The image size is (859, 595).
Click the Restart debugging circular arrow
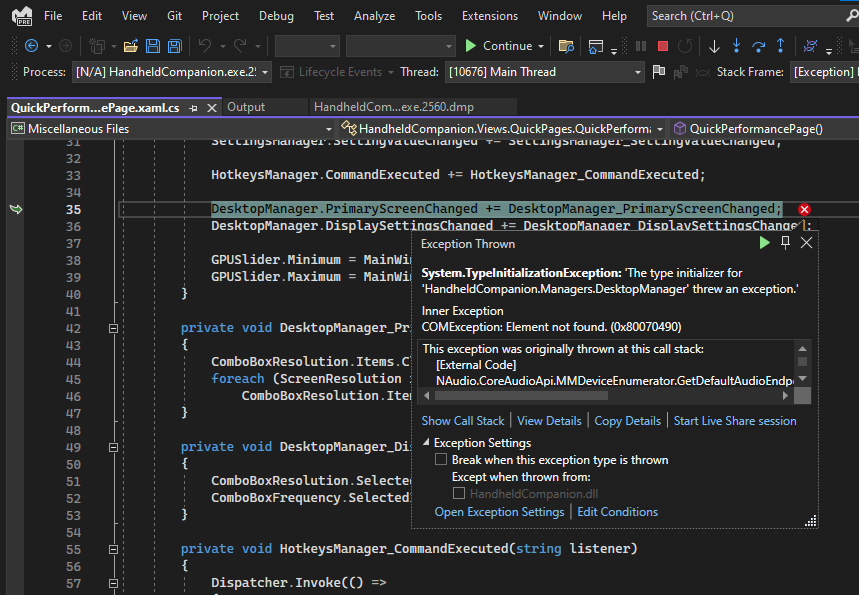coord(685,46)
